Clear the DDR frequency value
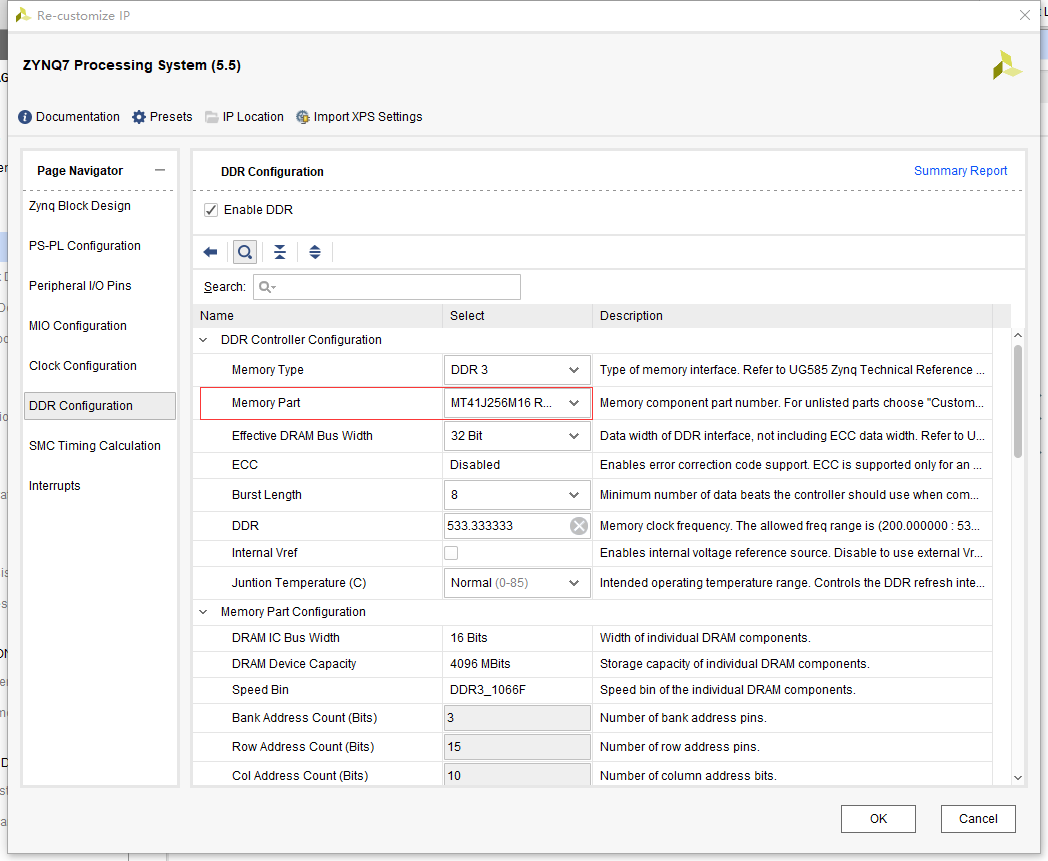This screenshot has height=861, width=1048. click(579, 526)
